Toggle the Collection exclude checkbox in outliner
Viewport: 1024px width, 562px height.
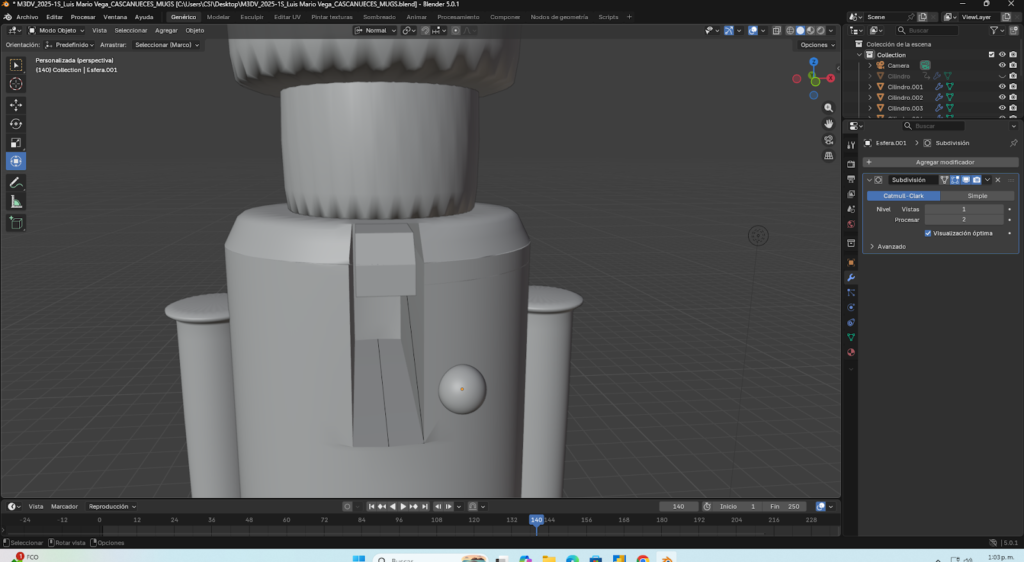(991, 55)
